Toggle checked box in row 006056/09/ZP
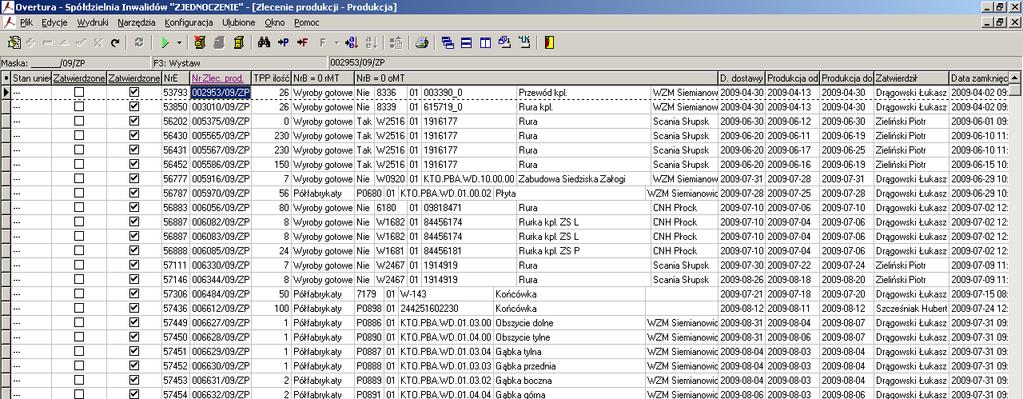This screenshot has width=1023, height=399. [134, 207]
